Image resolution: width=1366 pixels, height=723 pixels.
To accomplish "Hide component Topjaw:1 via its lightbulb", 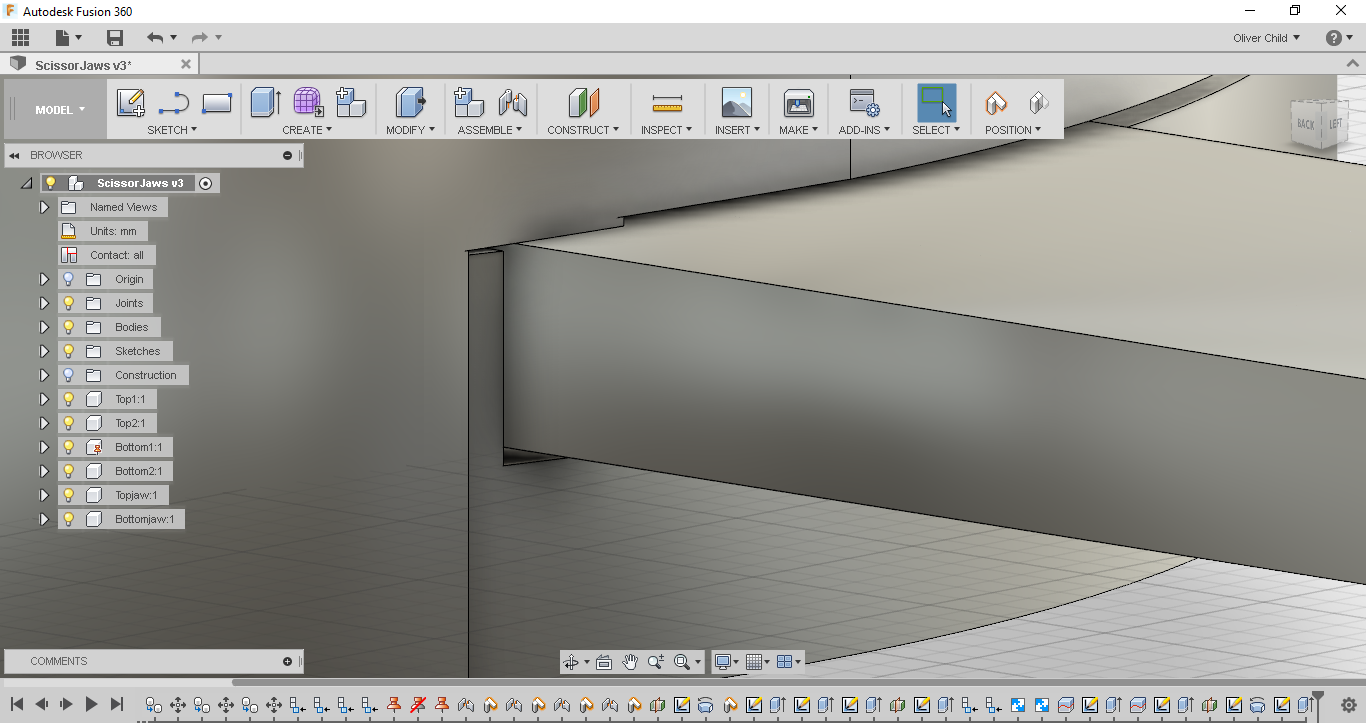I will coord(69,495).
